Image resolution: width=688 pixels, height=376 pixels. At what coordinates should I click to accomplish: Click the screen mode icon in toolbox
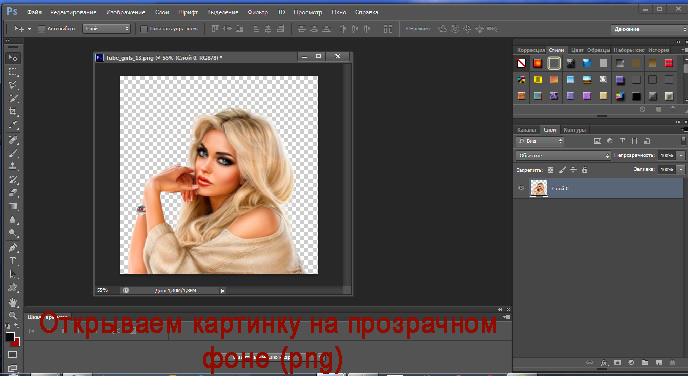pos(12,368)
